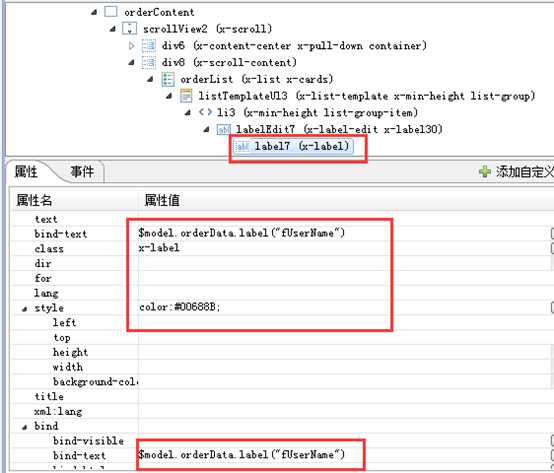Select labelEdit7 (x-label-edit) node

(x=339, y=129)
